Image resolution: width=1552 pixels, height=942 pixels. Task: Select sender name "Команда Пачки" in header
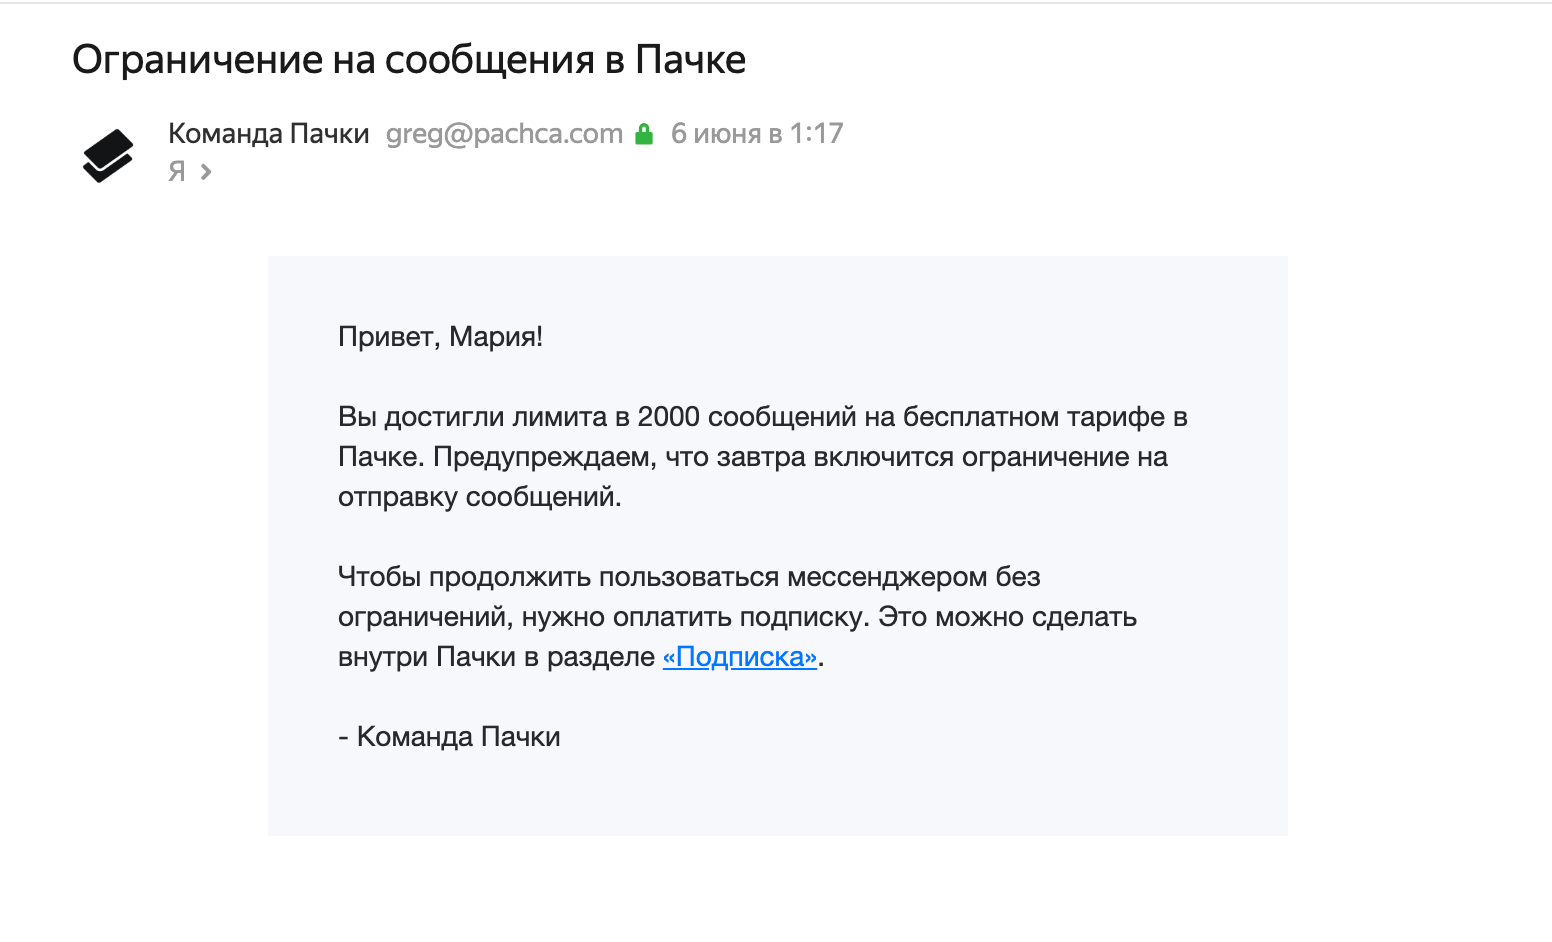click(x=269, y=134)
